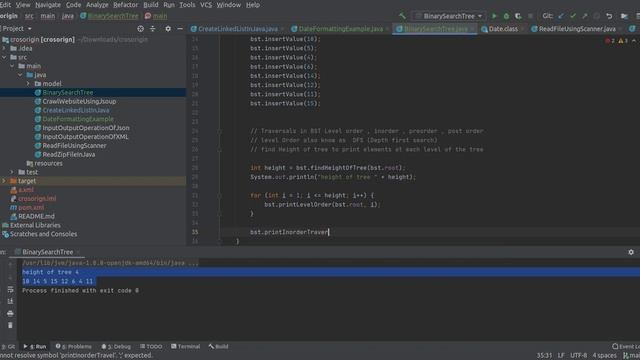Collapse the java folder
640x360 pixels.
[20, 75]
